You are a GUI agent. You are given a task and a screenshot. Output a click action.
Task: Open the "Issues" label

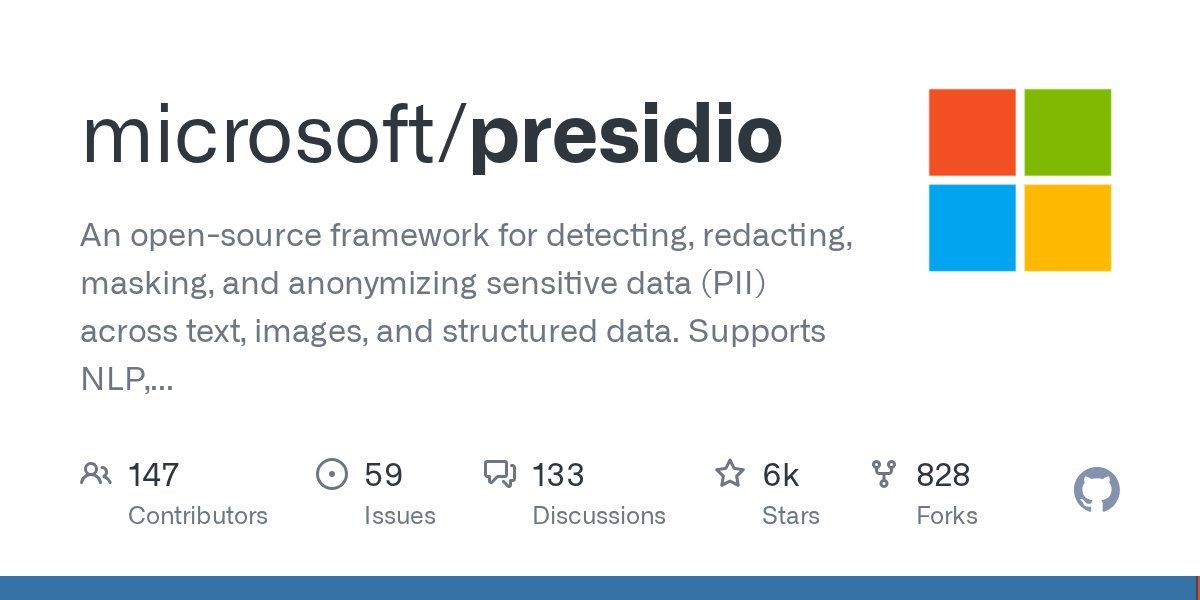tap(399, 516)
